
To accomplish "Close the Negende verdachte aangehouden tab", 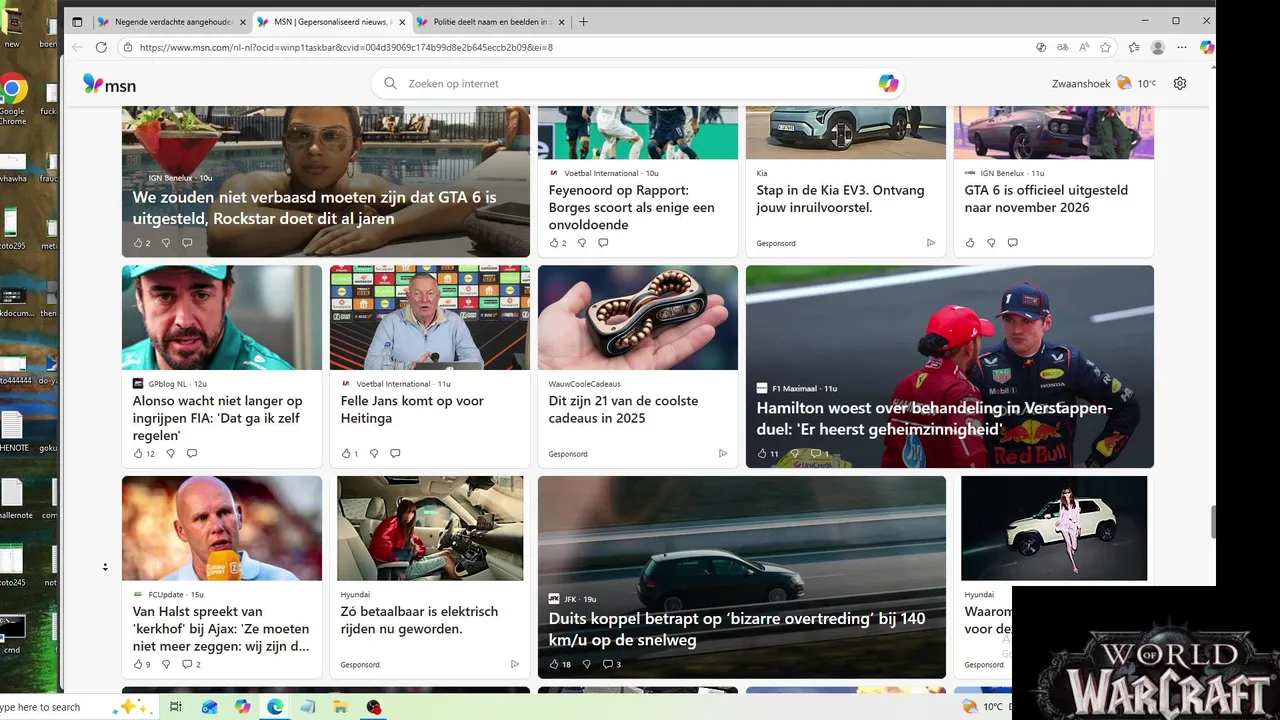I will pos(243,21).
